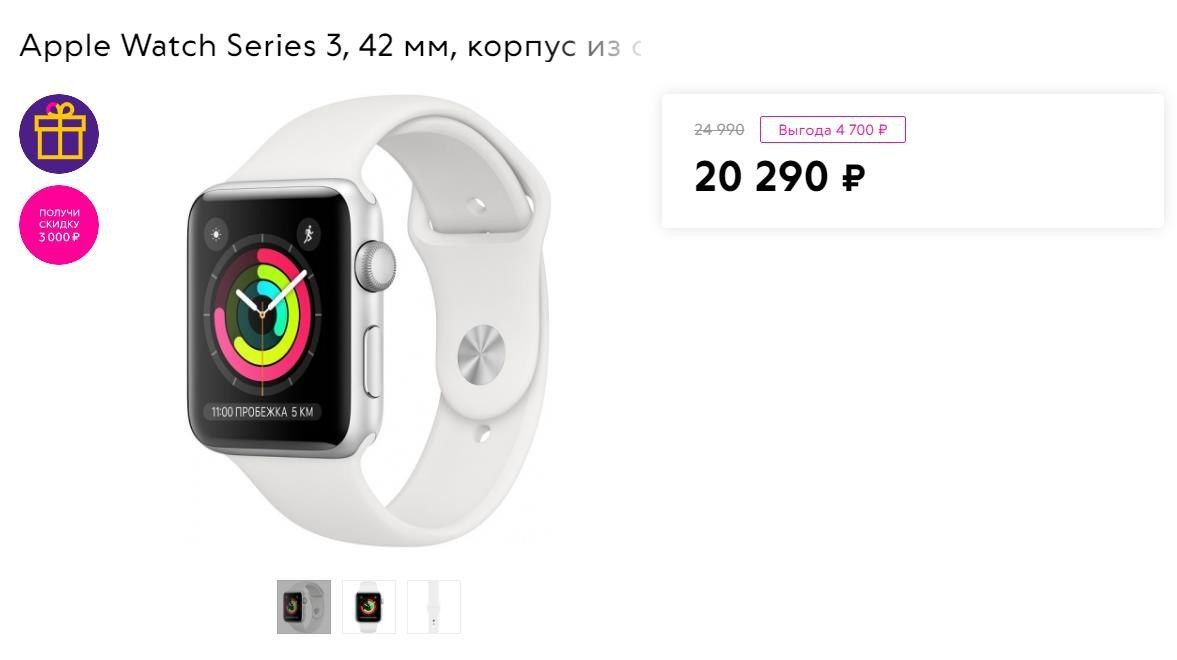Click the 20 290 ₽ current price
Viewport: 1177px width, 660px height.
click(x=779, y=176)
